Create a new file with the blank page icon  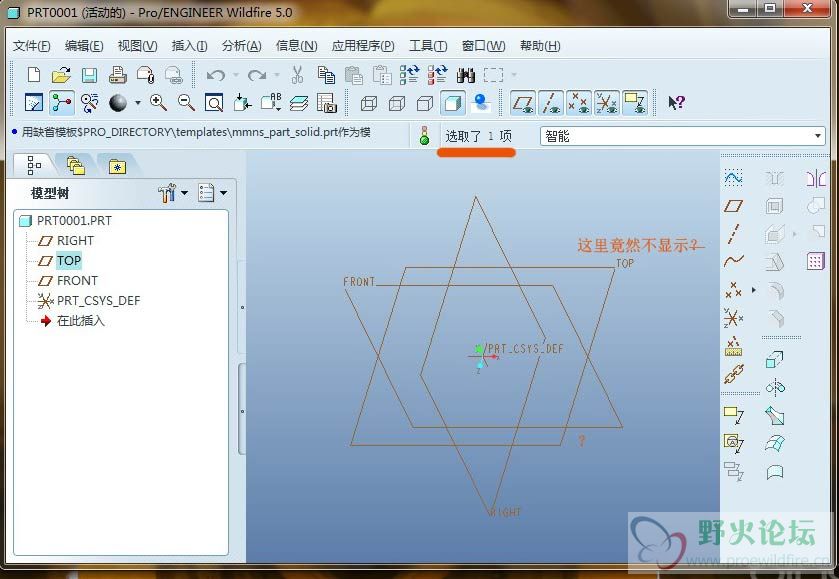[34, 75]
